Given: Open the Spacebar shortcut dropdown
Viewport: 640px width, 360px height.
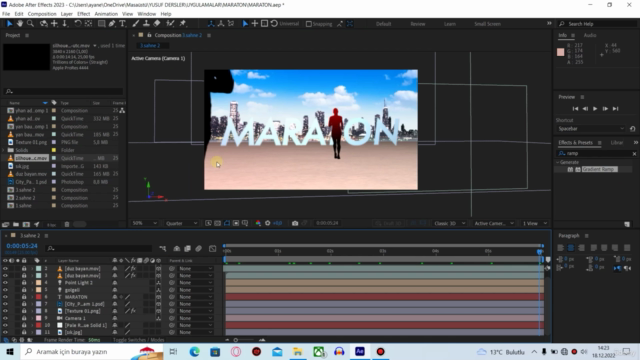Looking at the screenshot, I should (591, 129).
